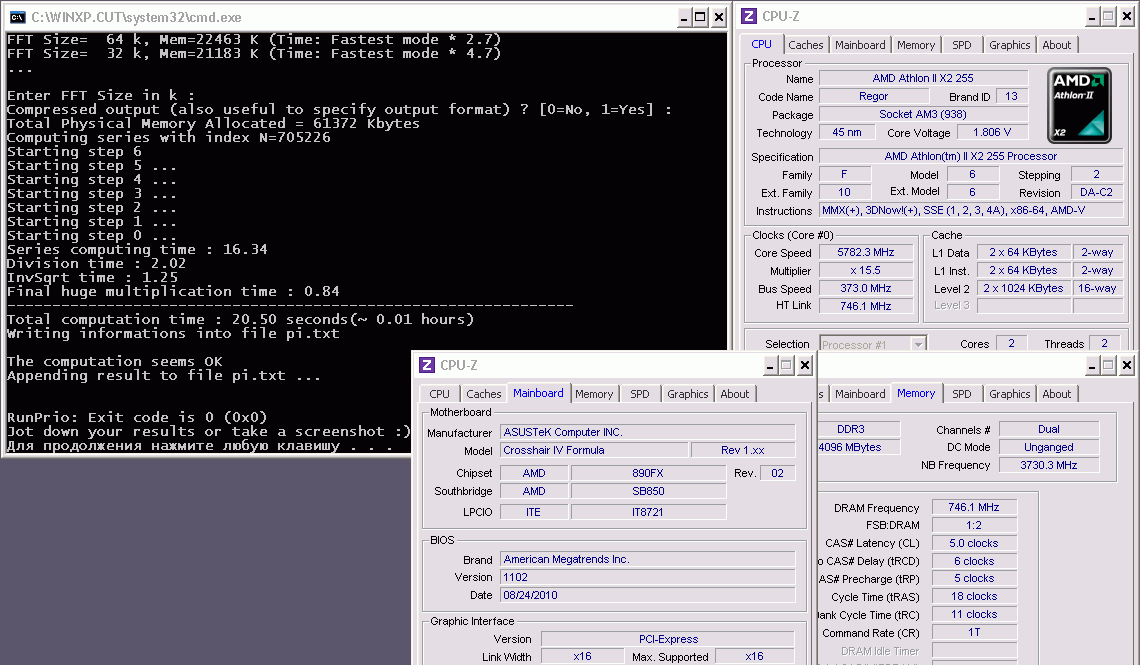Image resolution: width=1140 pixels, height=665 pixels.
Task: Open the Memory tab in the Mainboard tab CPU-Z window
Action: pyautogui.click(x=594, y=394)
